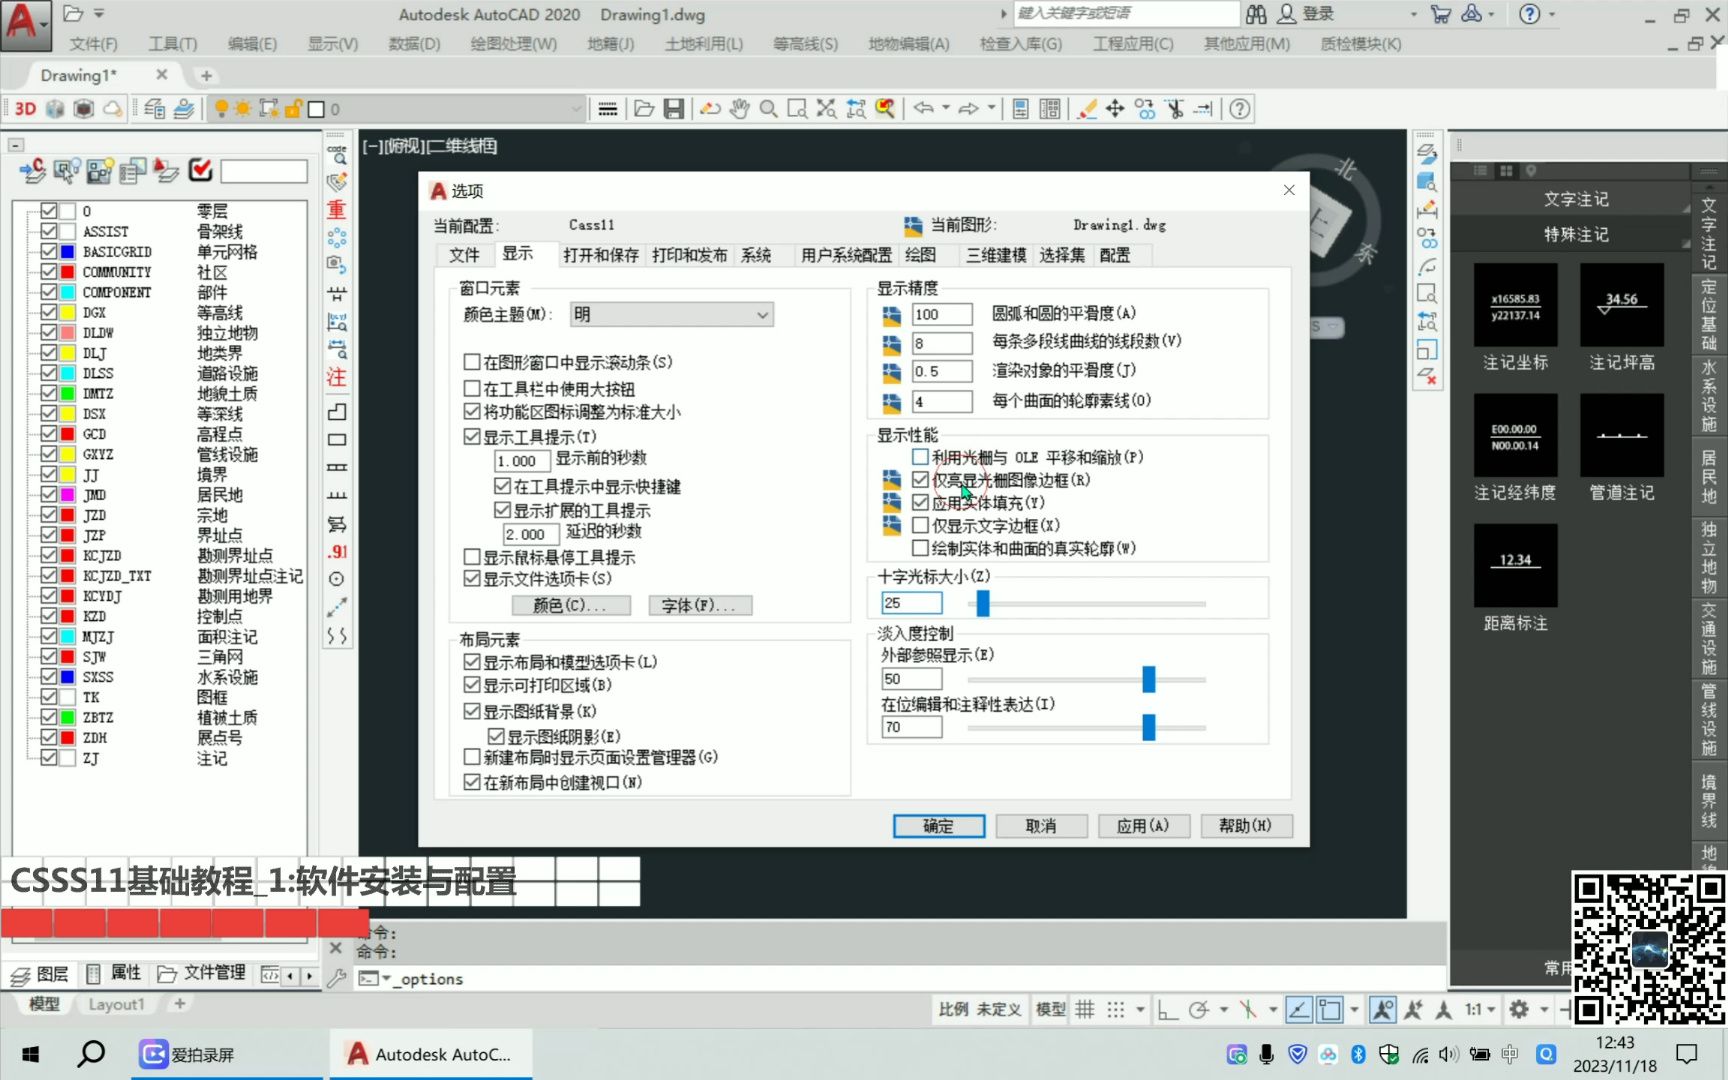
Task: Open the 等高线(G) menu
Action: [806, 43]
